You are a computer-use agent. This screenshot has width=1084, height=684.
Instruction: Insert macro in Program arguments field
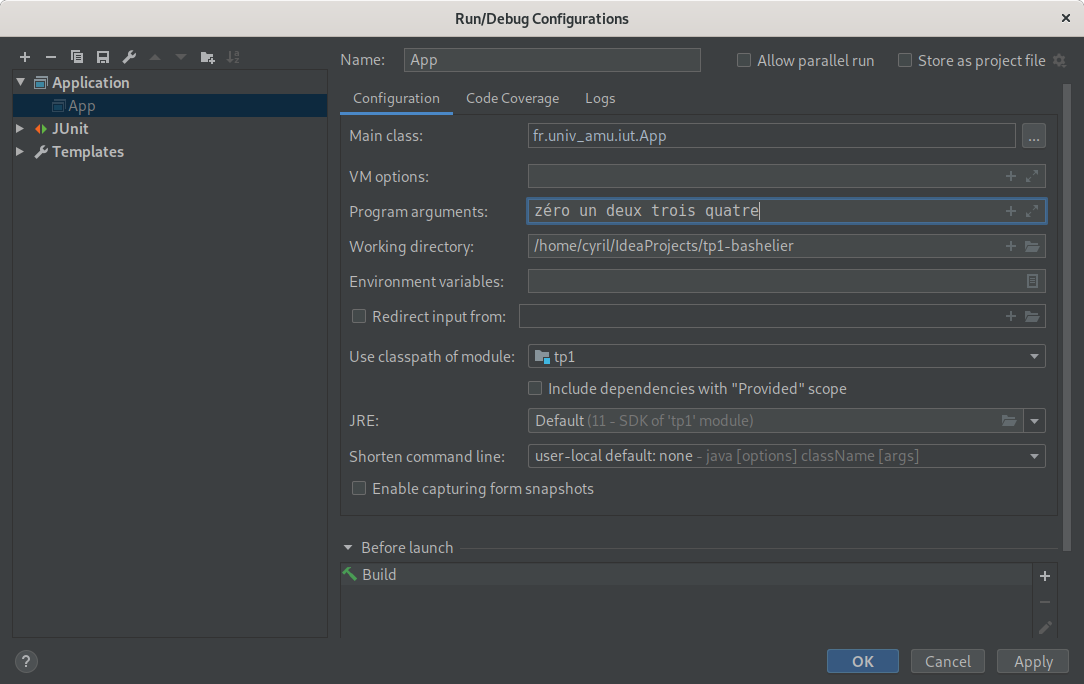[1011, 211]
